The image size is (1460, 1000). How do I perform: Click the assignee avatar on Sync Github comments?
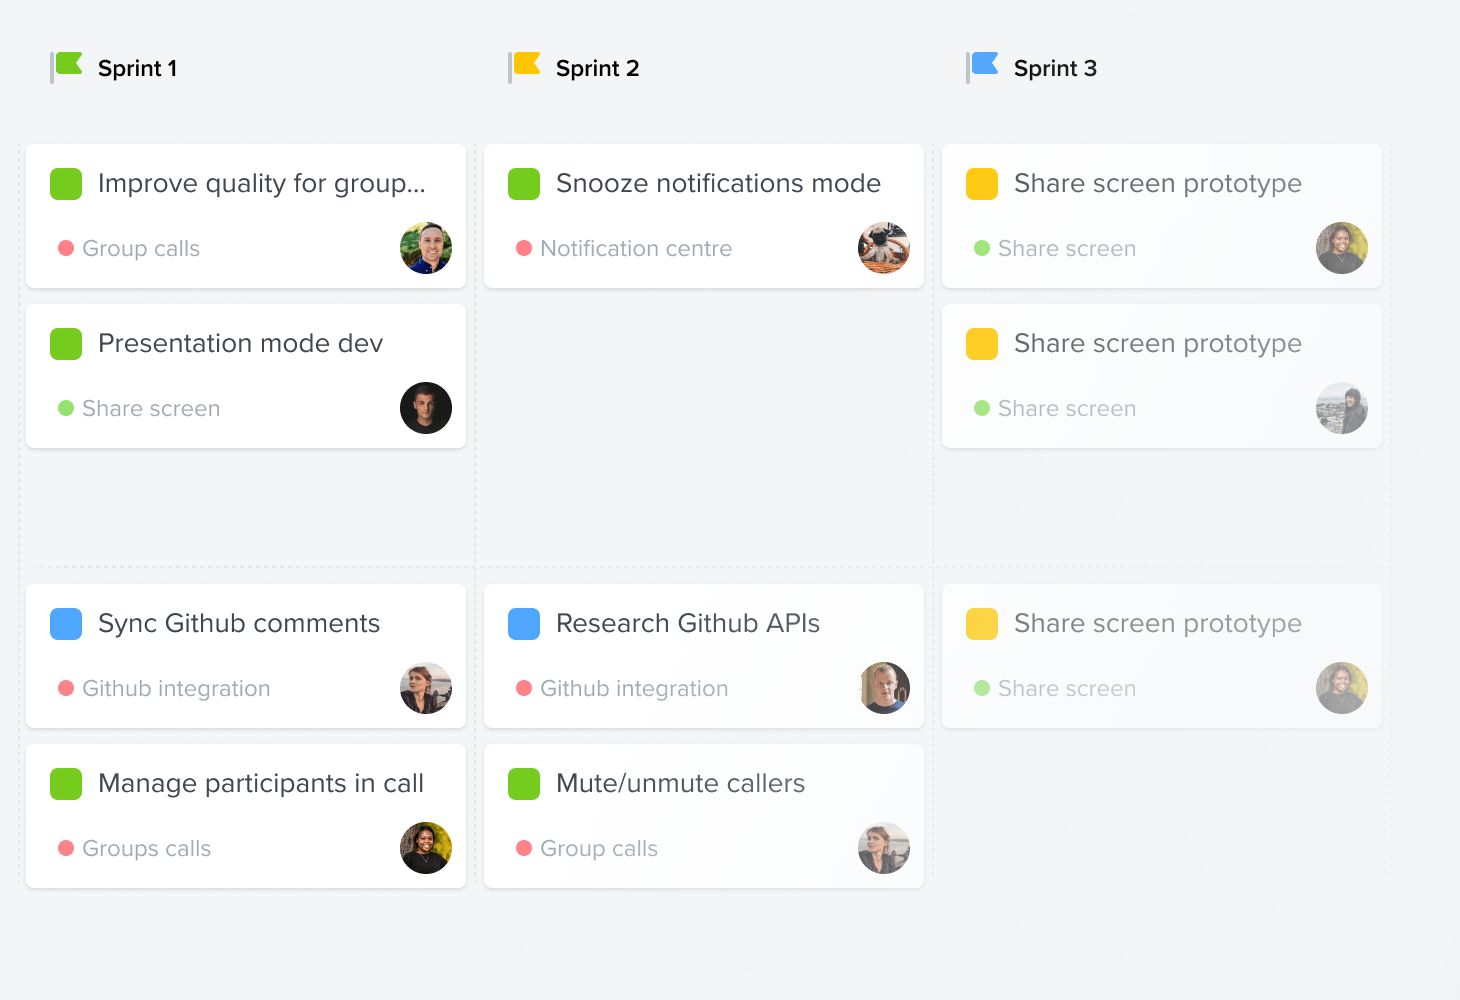[426, 688]
